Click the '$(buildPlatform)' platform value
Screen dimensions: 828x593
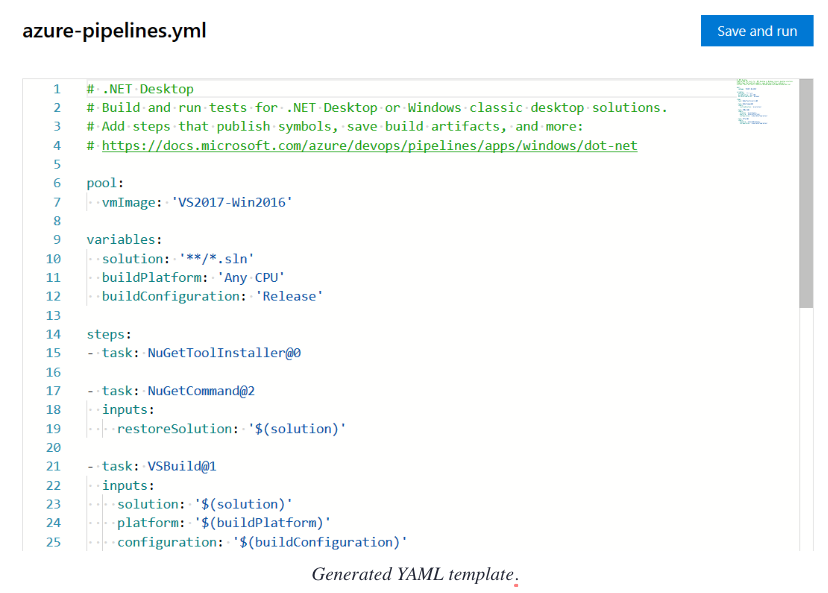[x=262, y=523]
